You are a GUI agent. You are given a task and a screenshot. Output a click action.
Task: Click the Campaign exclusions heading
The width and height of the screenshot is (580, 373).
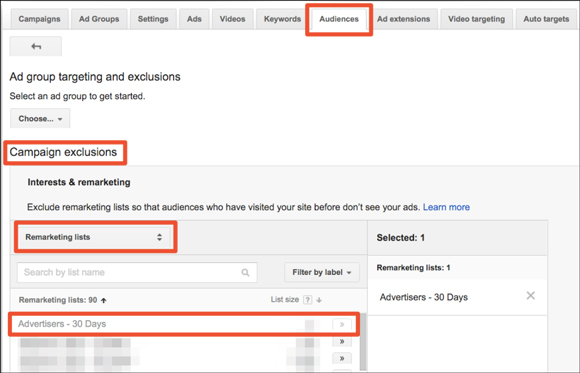click(63, 152)
